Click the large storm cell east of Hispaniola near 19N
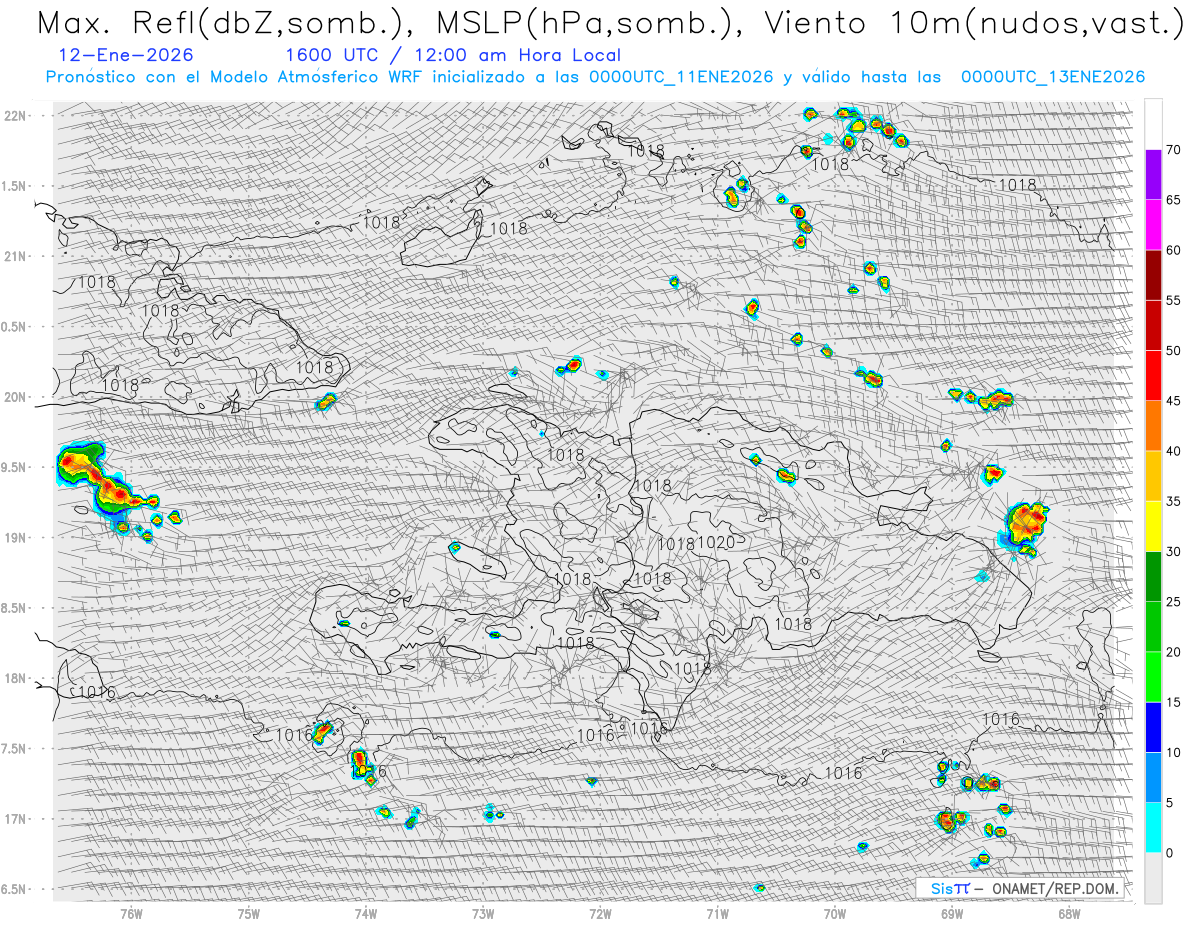Viewport: 1200px width, 927px height. point(1026,527)
